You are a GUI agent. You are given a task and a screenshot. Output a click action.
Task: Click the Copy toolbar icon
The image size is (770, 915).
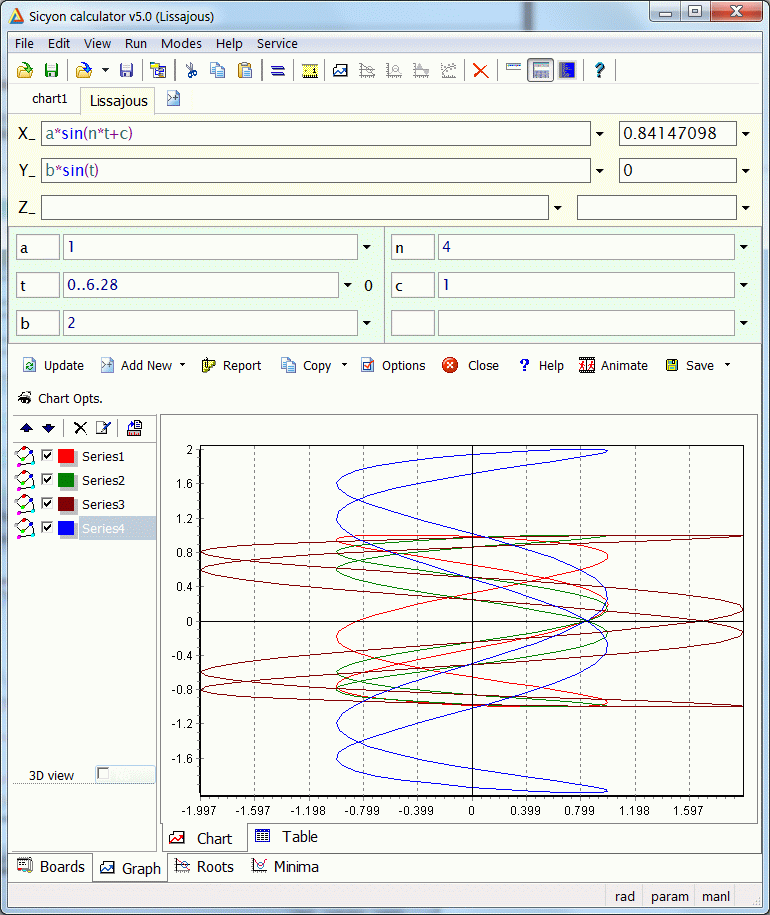218,71
